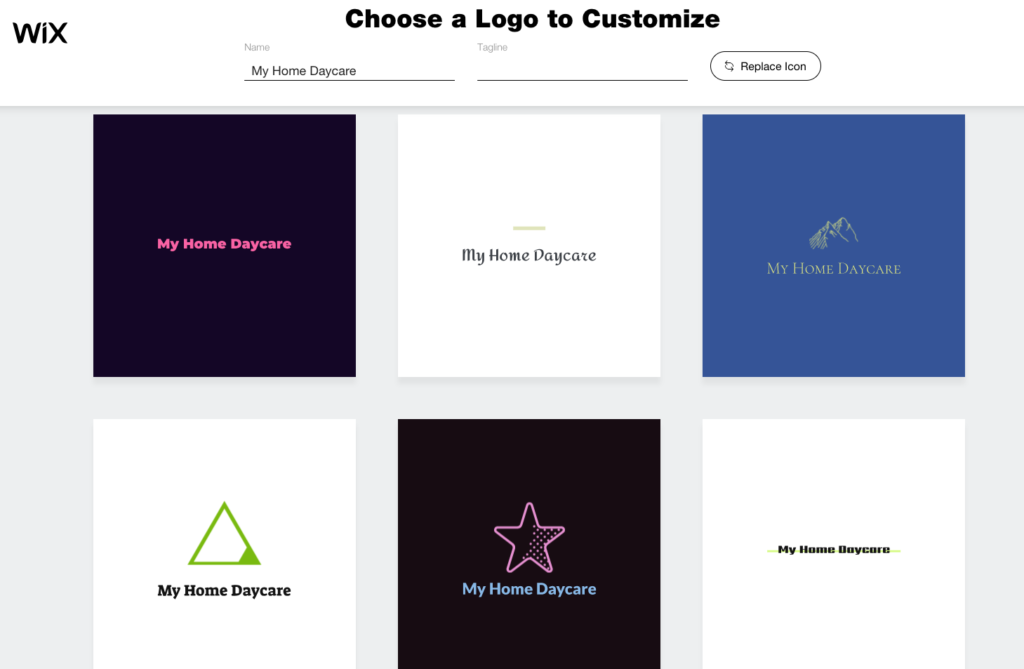1024x669 pixels.
Task: Choose the white logo with script font
Action: pos(528,246)
